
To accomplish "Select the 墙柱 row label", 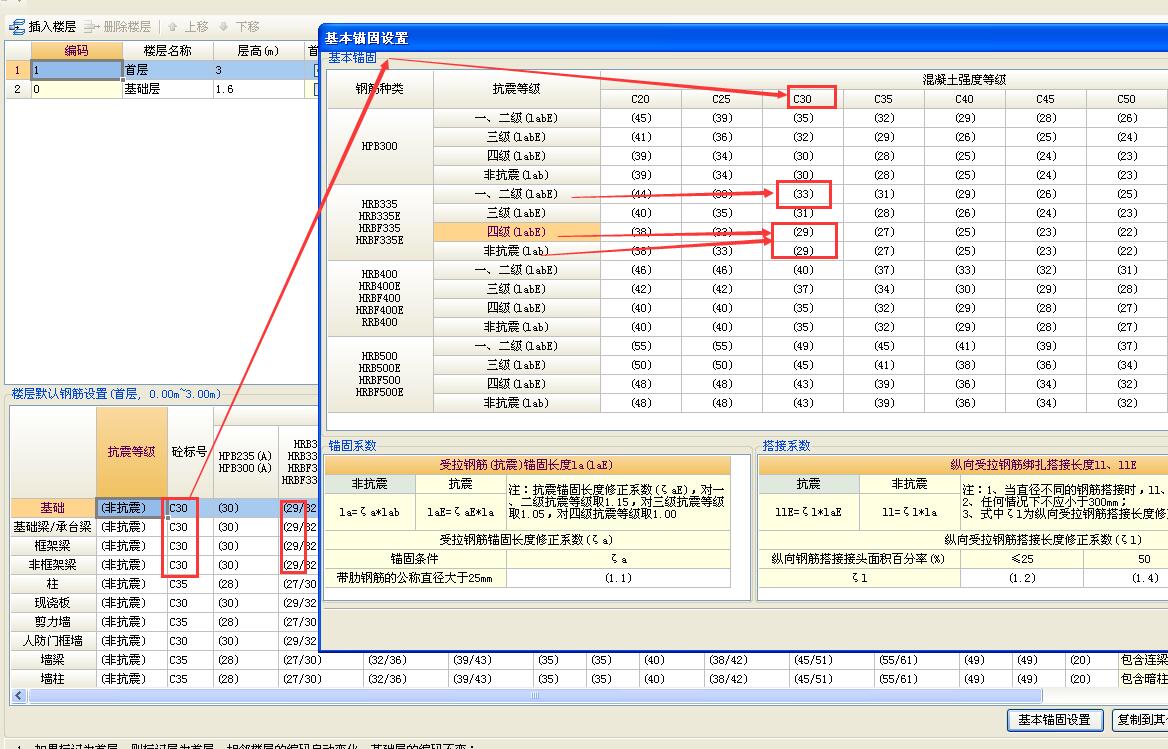I will [52, 679].
